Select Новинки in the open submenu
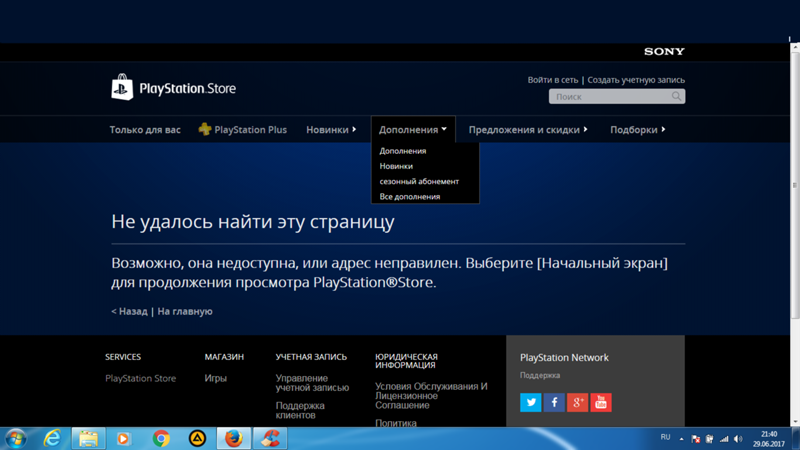The height and width of the screenshot is (450, 800). (x=396, y=166)
